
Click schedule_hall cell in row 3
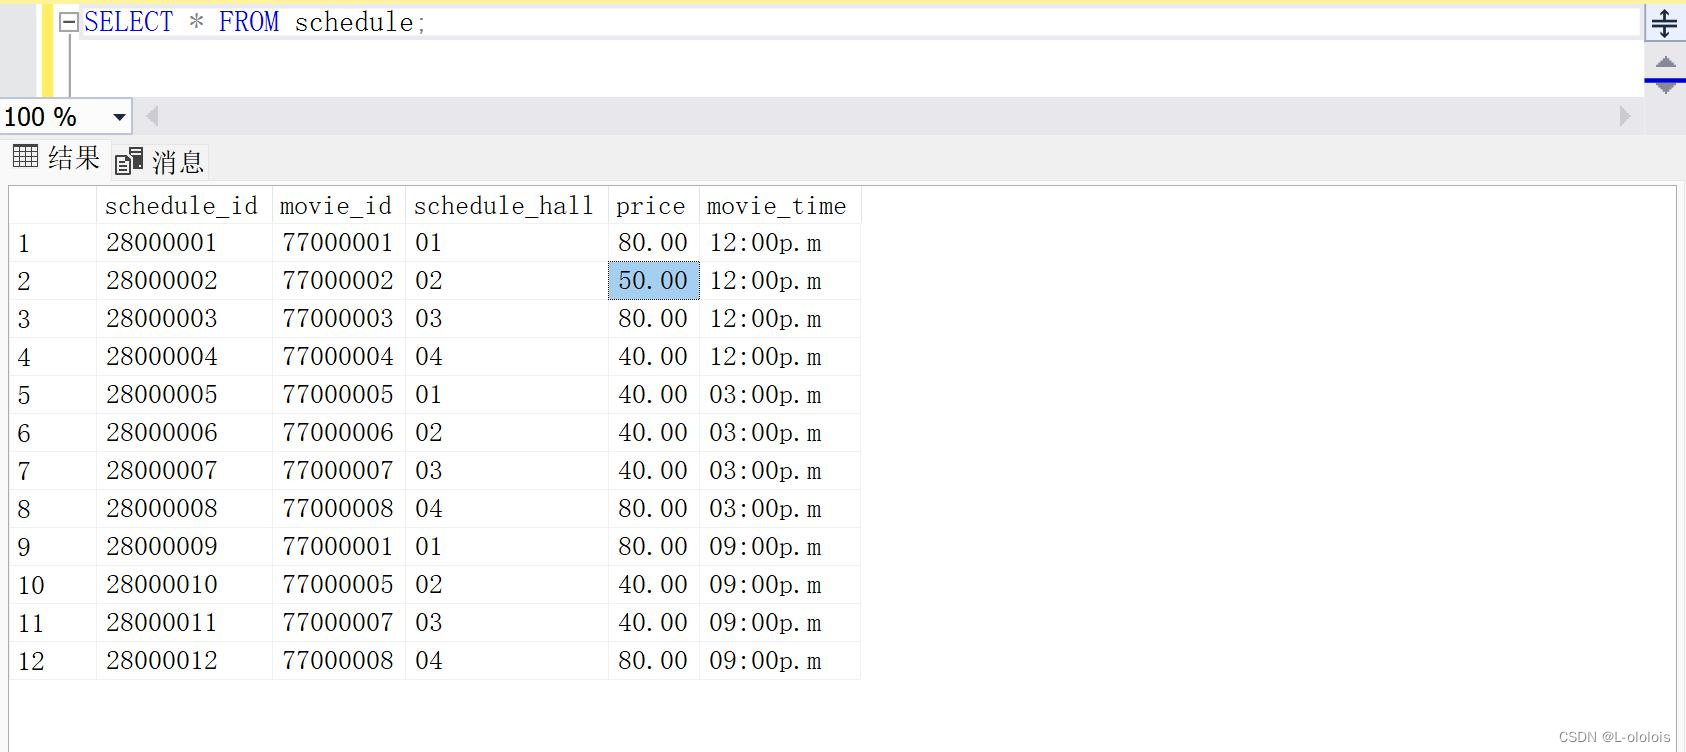(506, 319)
